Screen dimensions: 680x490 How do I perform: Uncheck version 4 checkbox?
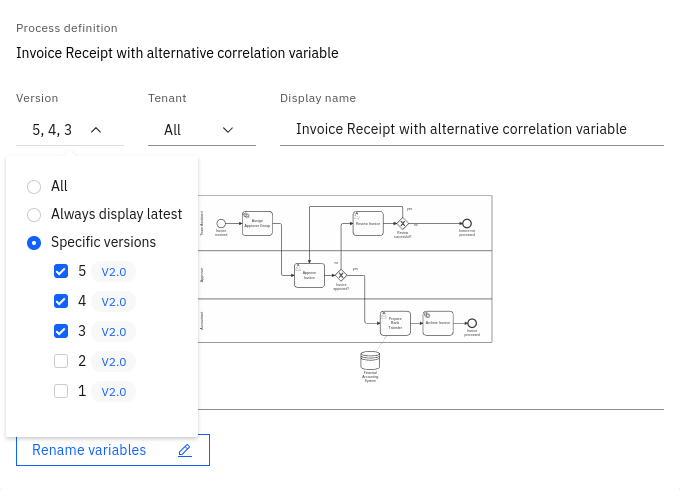[x=61, y=301]
